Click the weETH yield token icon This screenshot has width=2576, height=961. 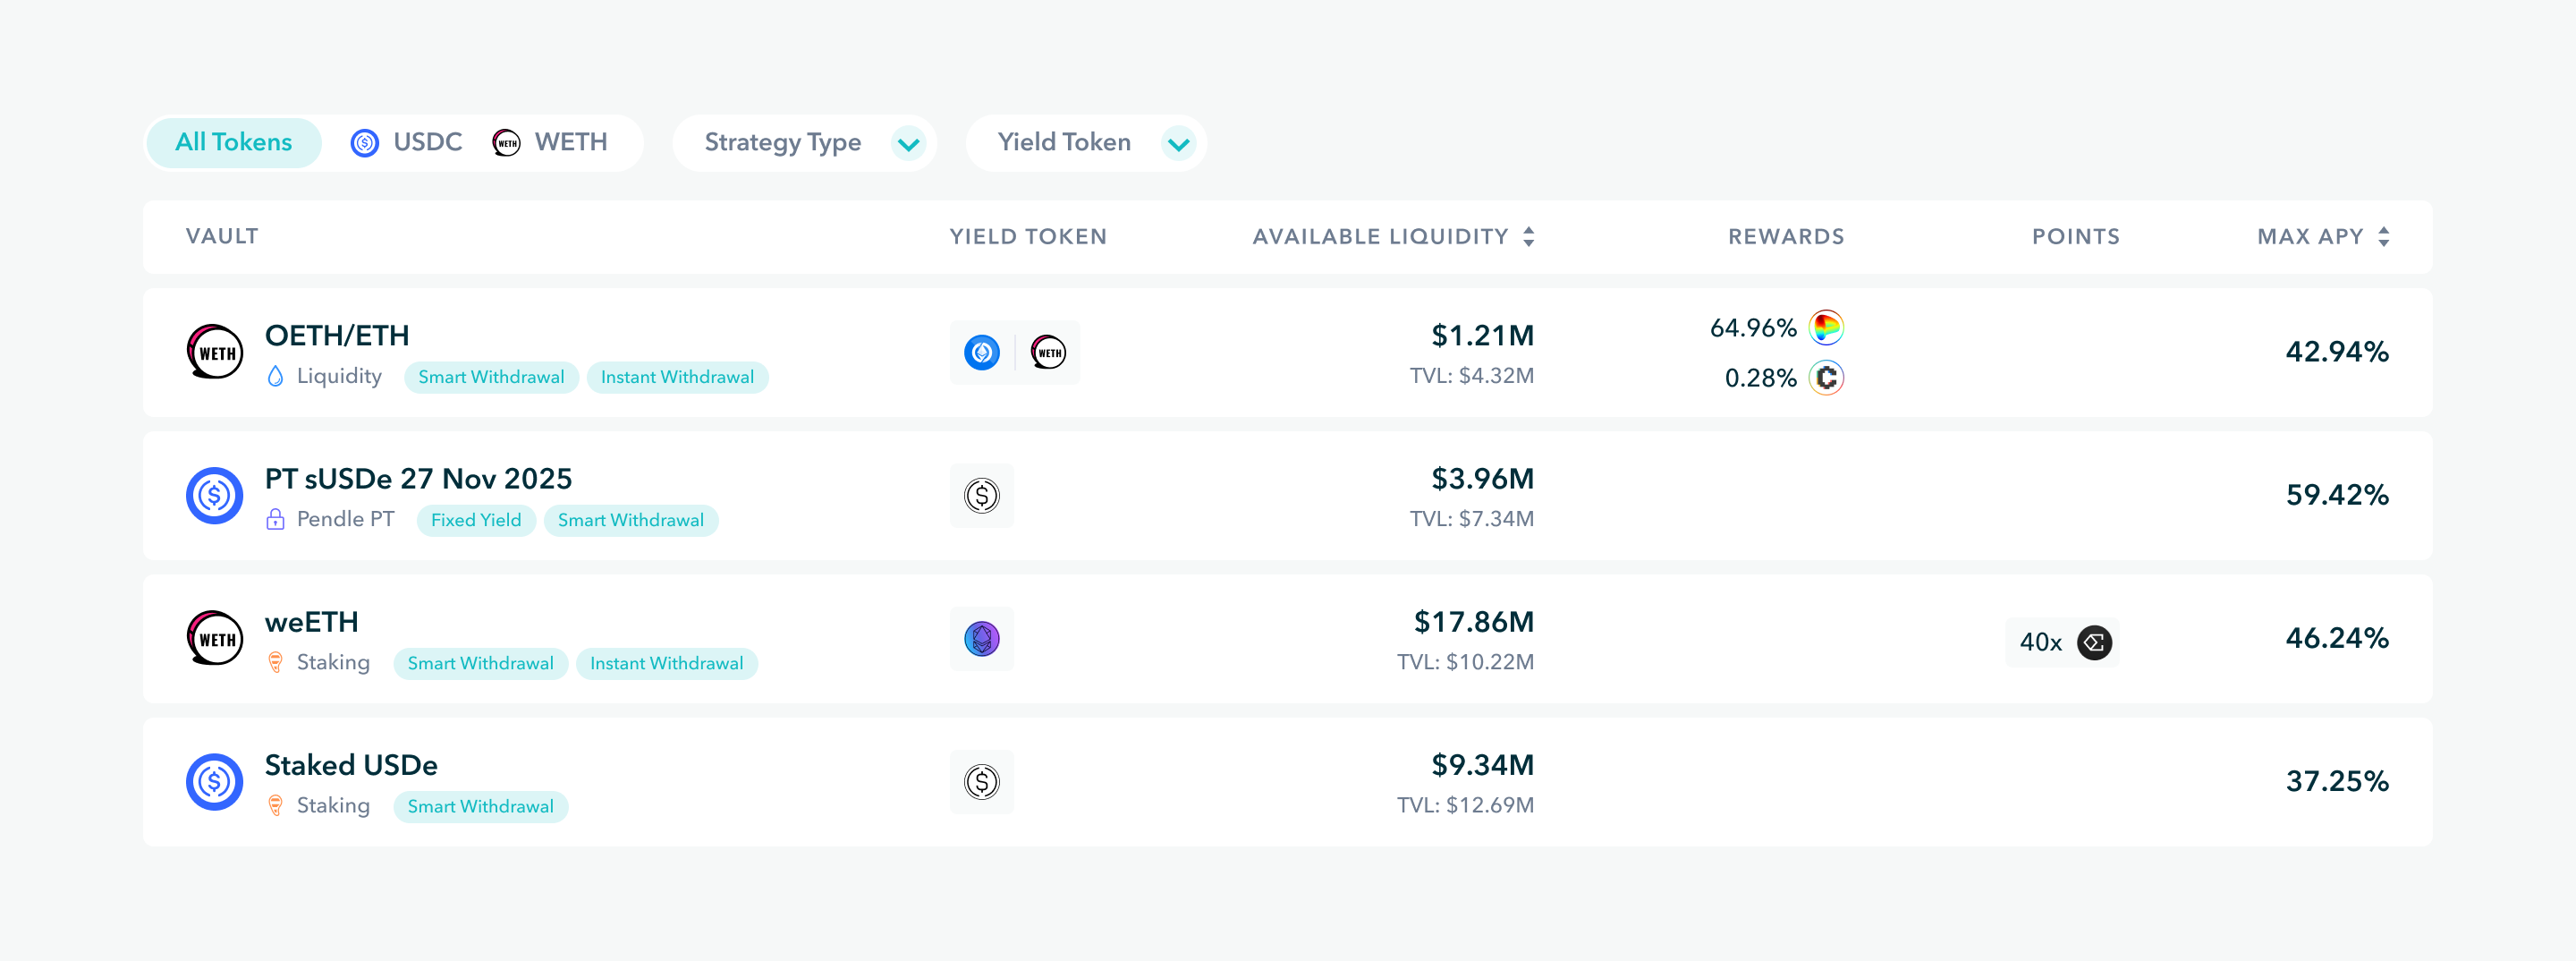[981, 639]
